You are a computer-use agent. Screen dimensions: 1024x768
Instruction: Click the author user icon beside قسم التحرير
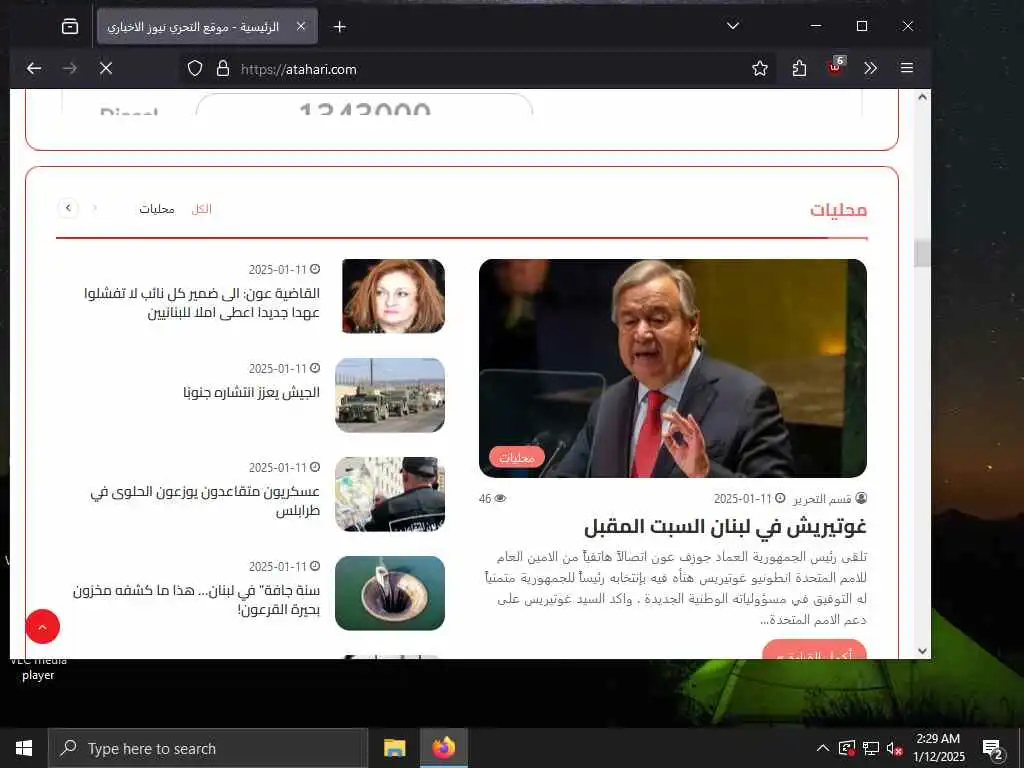[861, 498]
